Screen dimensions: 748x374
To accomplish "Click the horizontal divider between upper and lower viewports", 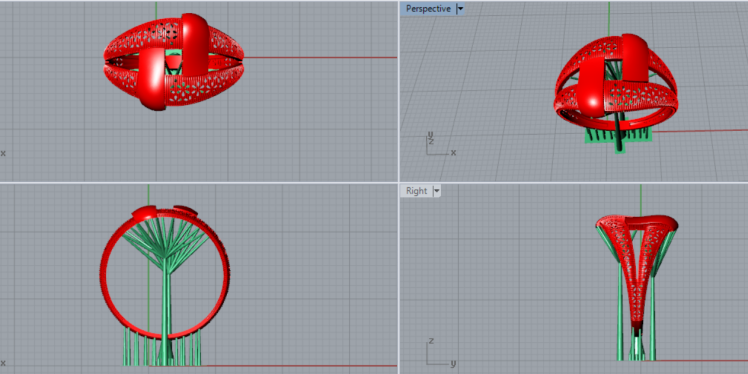I will click(x=374, y=182).
